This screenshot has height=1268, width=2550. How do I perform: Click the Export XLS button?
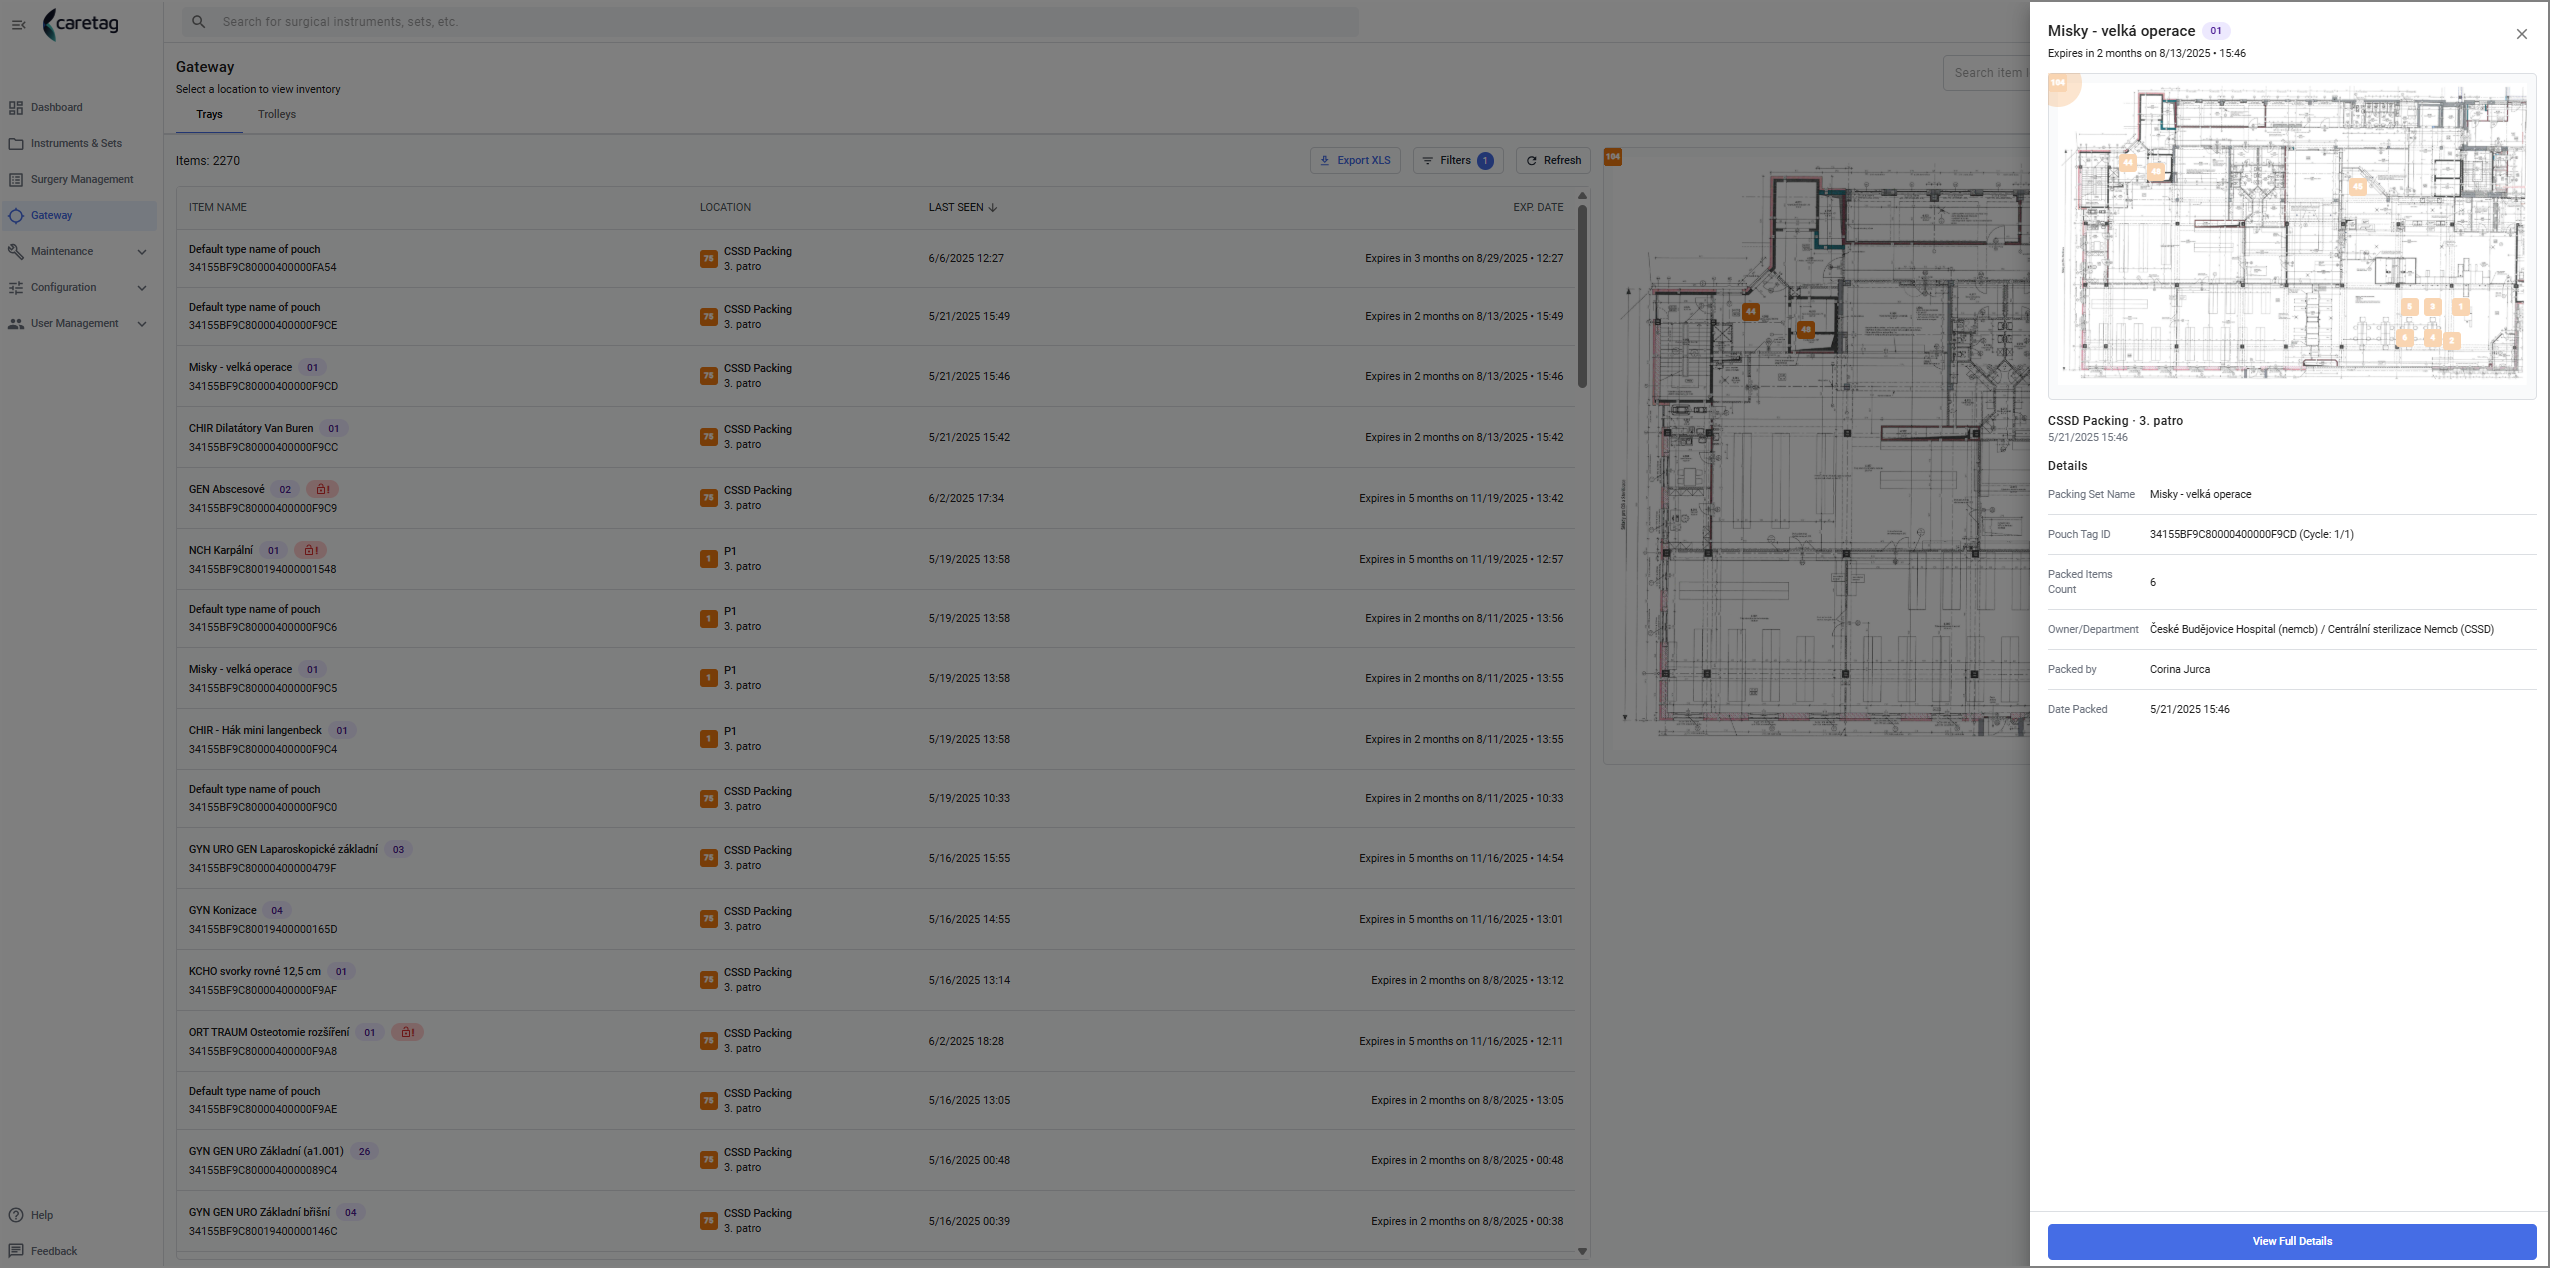click(1355, 160)
